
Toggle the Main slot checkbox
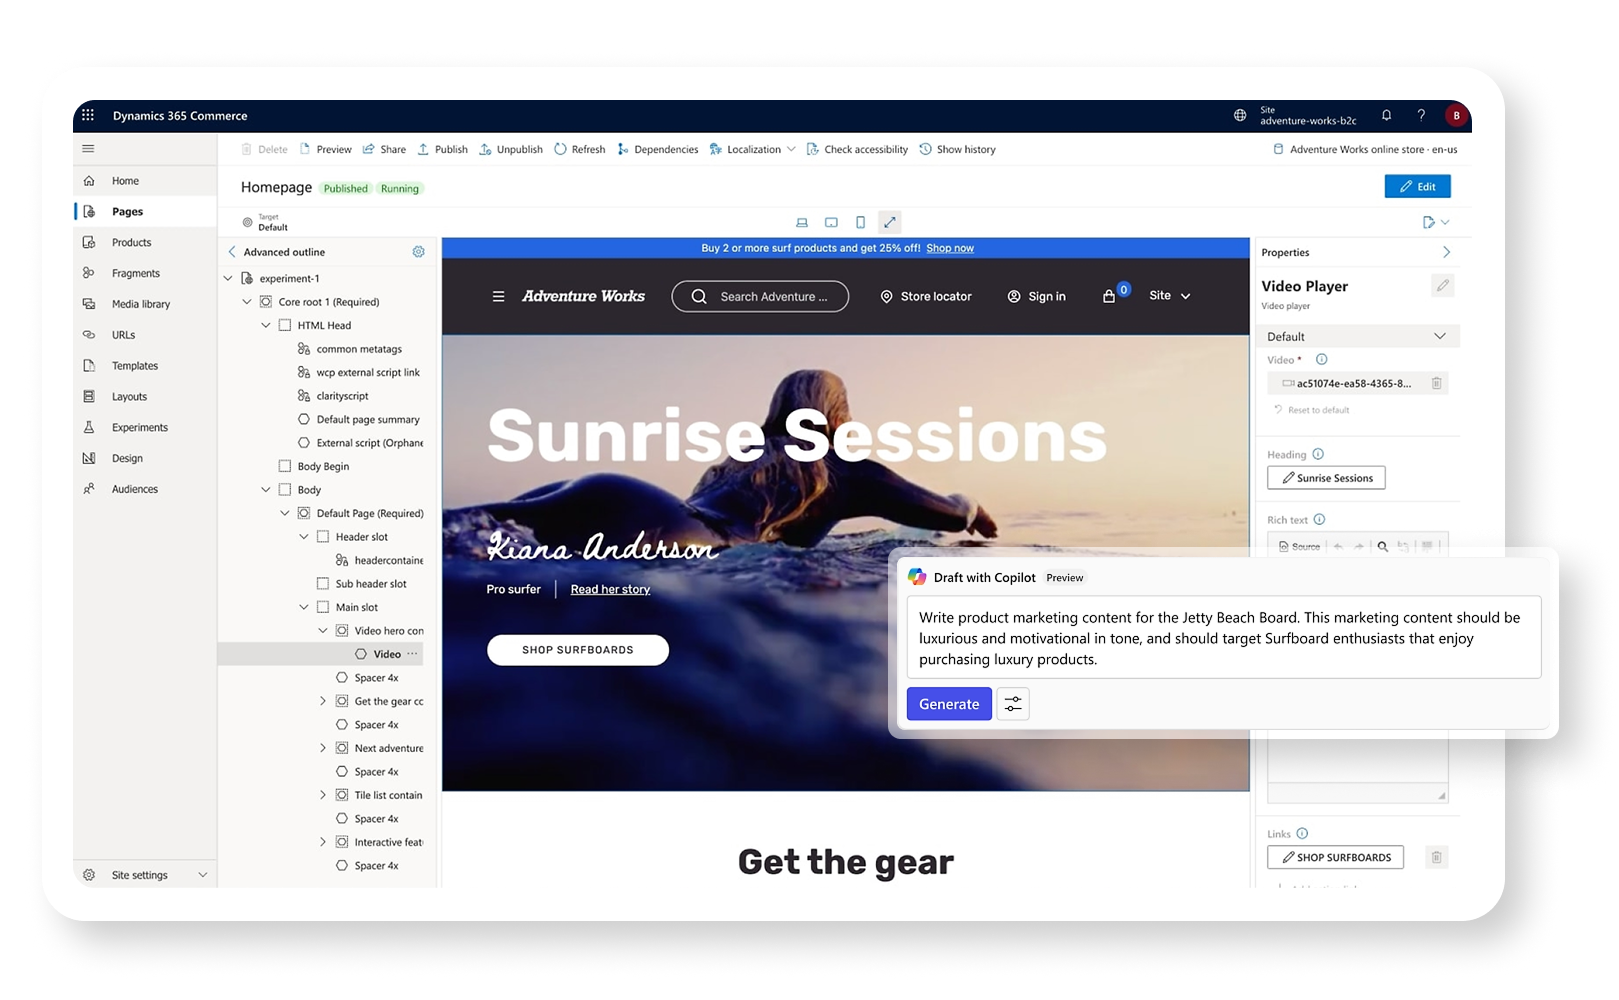click(323, 607)
